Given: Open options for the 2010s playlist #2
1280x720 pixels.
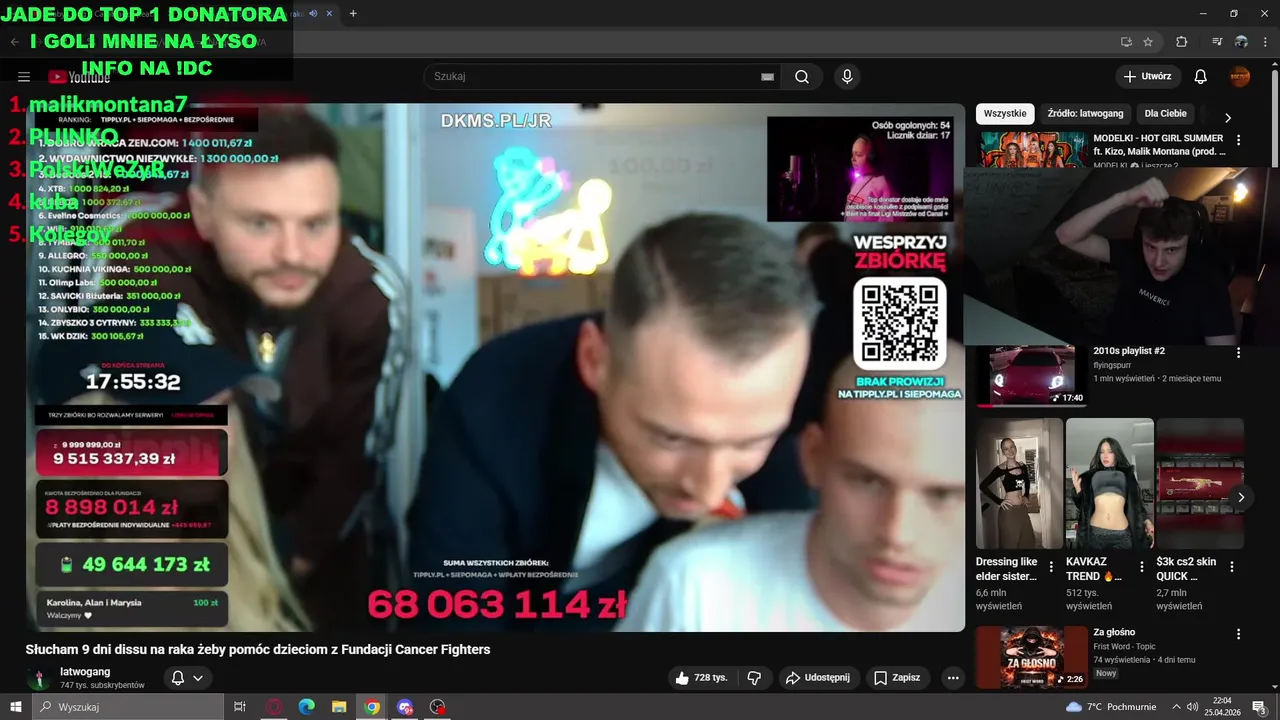Looking at the screenshot, I should tap(1239, 353).
